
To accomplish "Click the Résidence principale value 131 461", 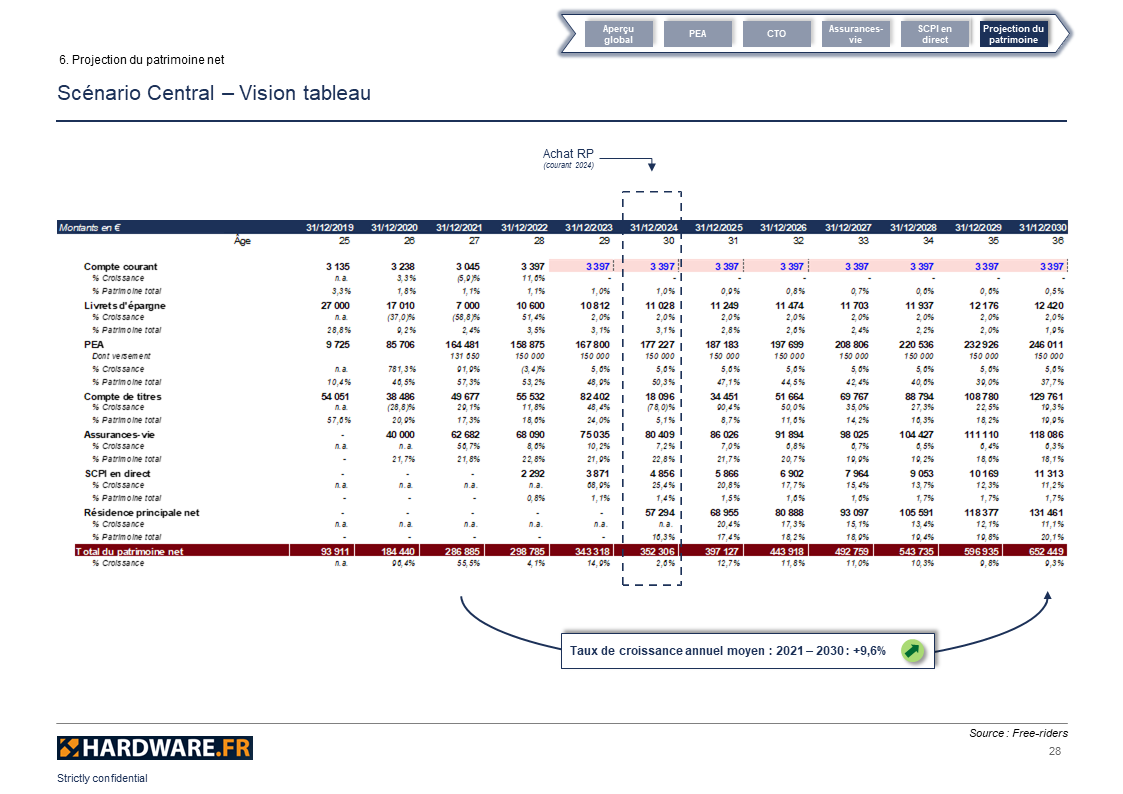I will pos(1046,513).
